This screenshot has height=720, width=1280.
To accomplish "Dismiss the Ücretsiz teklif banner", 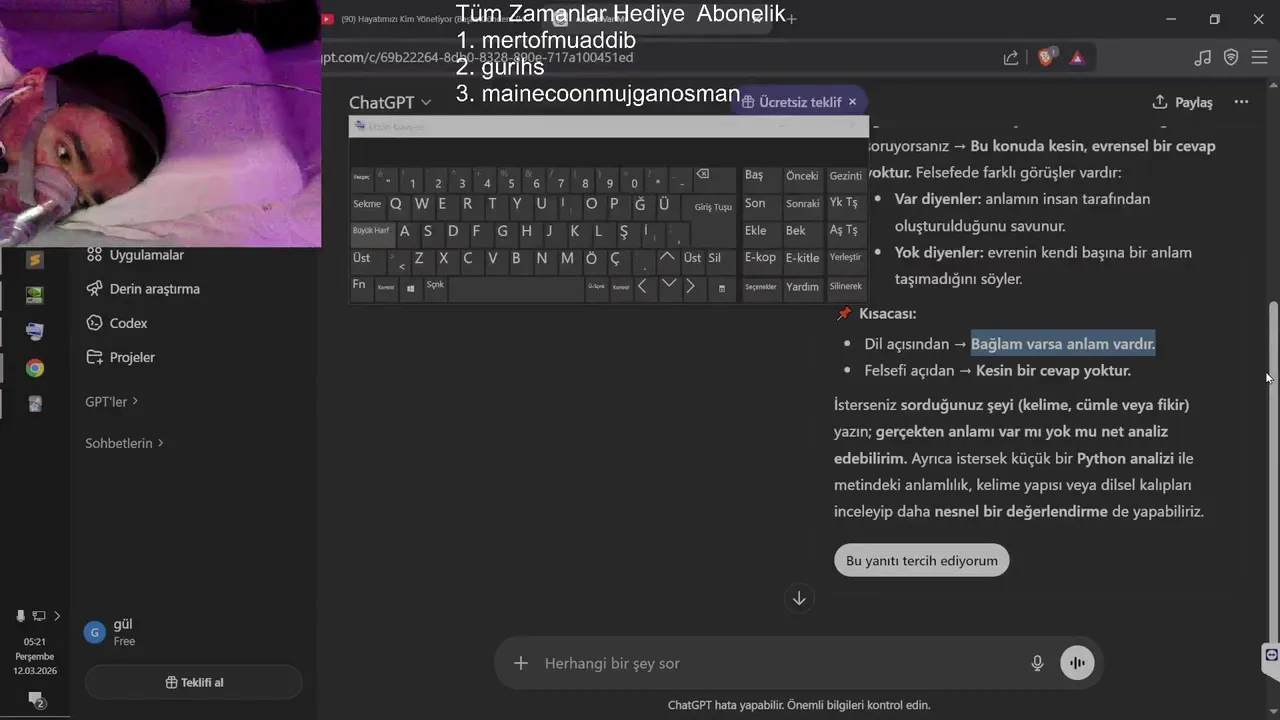I will coord(852,102).
